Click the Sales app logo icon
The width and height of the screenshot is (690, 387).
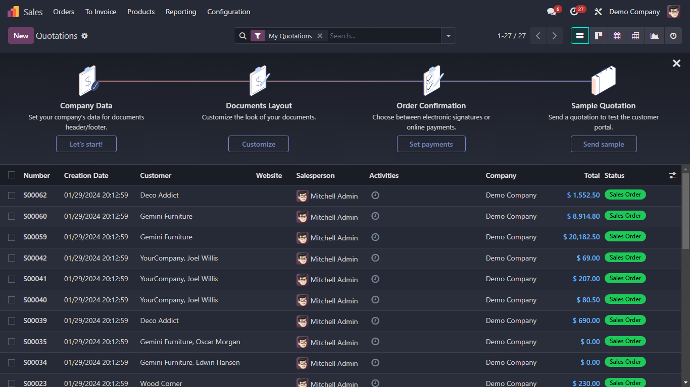(x=13, y=11)
